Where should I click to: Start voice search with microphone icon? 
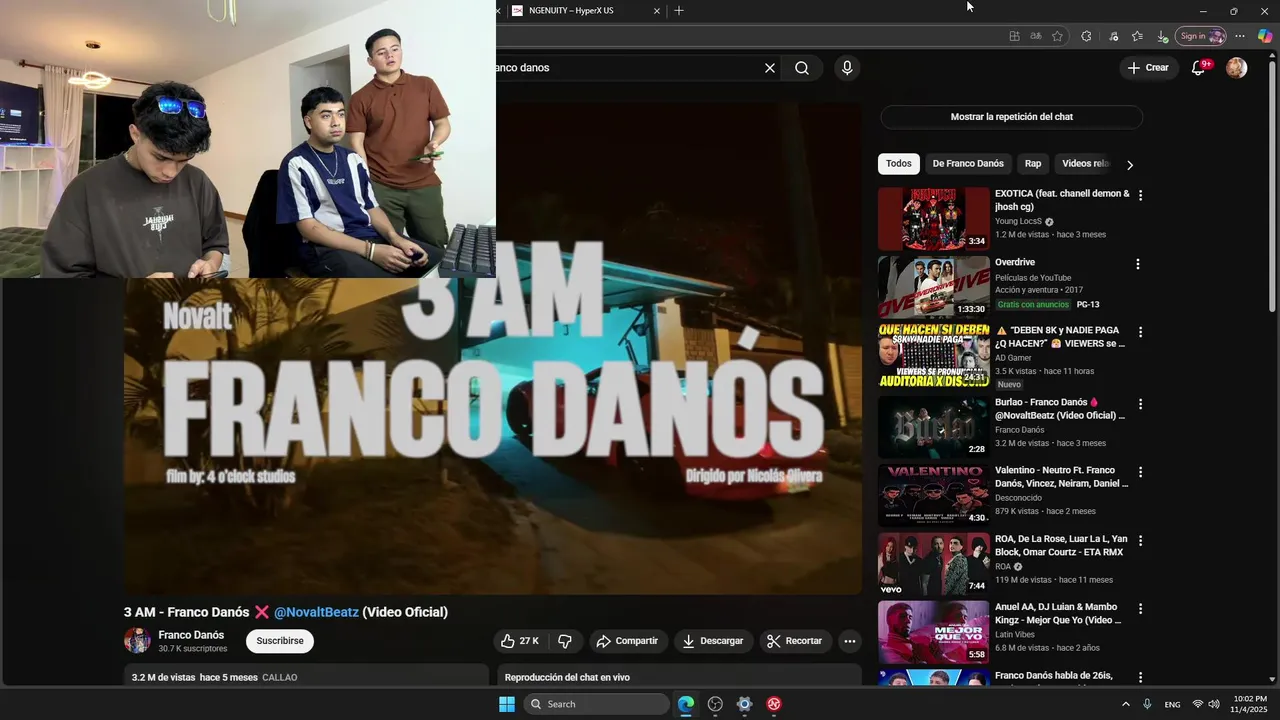point(847,68)
